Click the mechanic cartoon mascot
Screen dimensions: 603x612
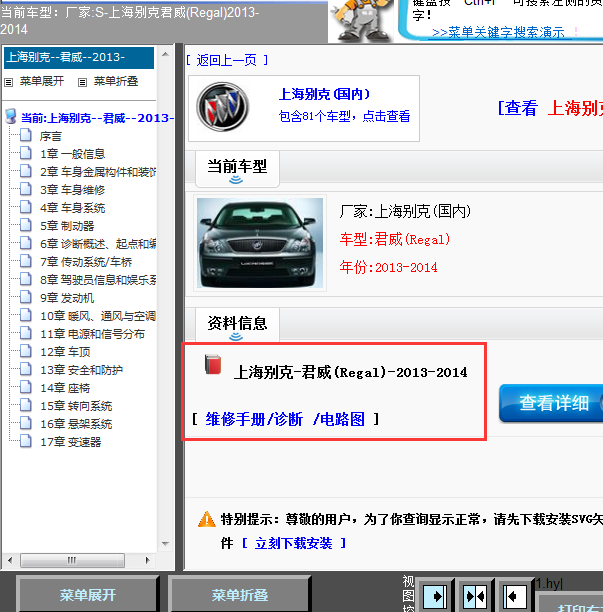(363, 20)
